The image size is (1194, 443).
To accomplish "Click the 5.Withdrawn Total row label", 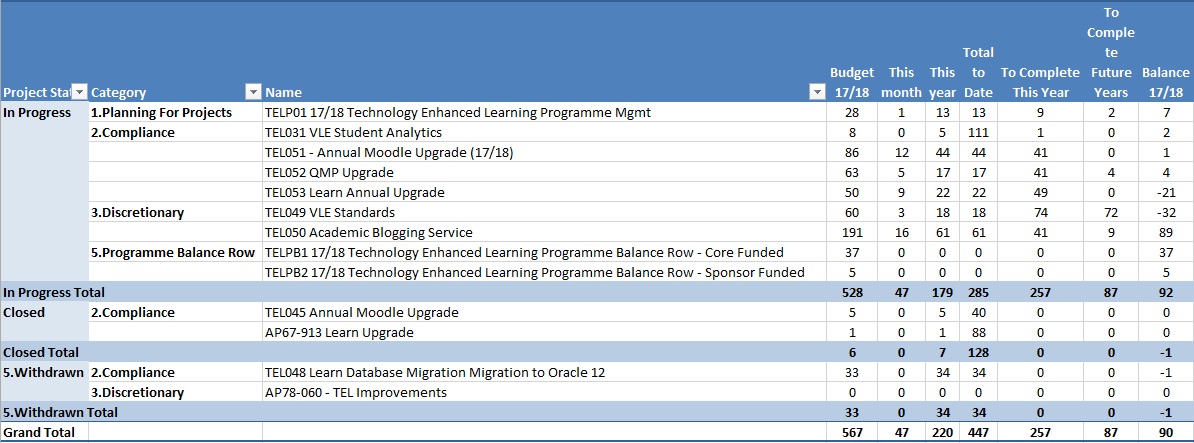I will pos(60,412).
